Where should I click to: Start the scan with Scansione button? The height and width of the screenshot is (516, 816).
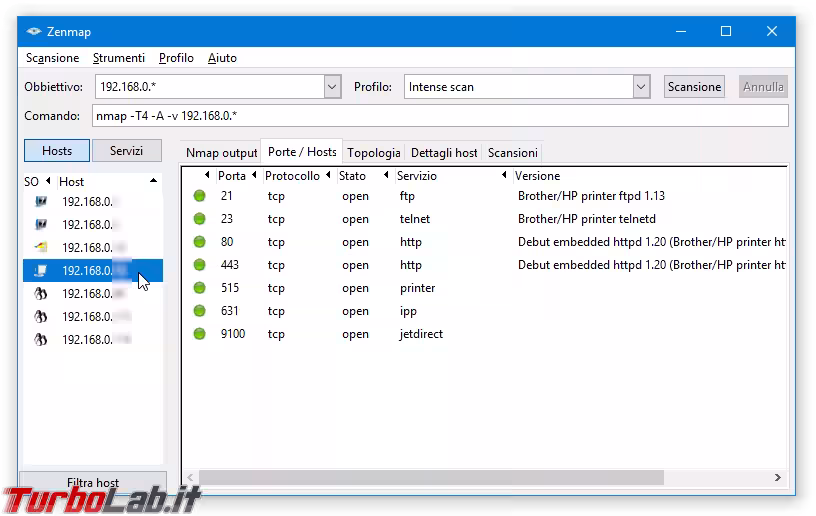coord(694,87)
